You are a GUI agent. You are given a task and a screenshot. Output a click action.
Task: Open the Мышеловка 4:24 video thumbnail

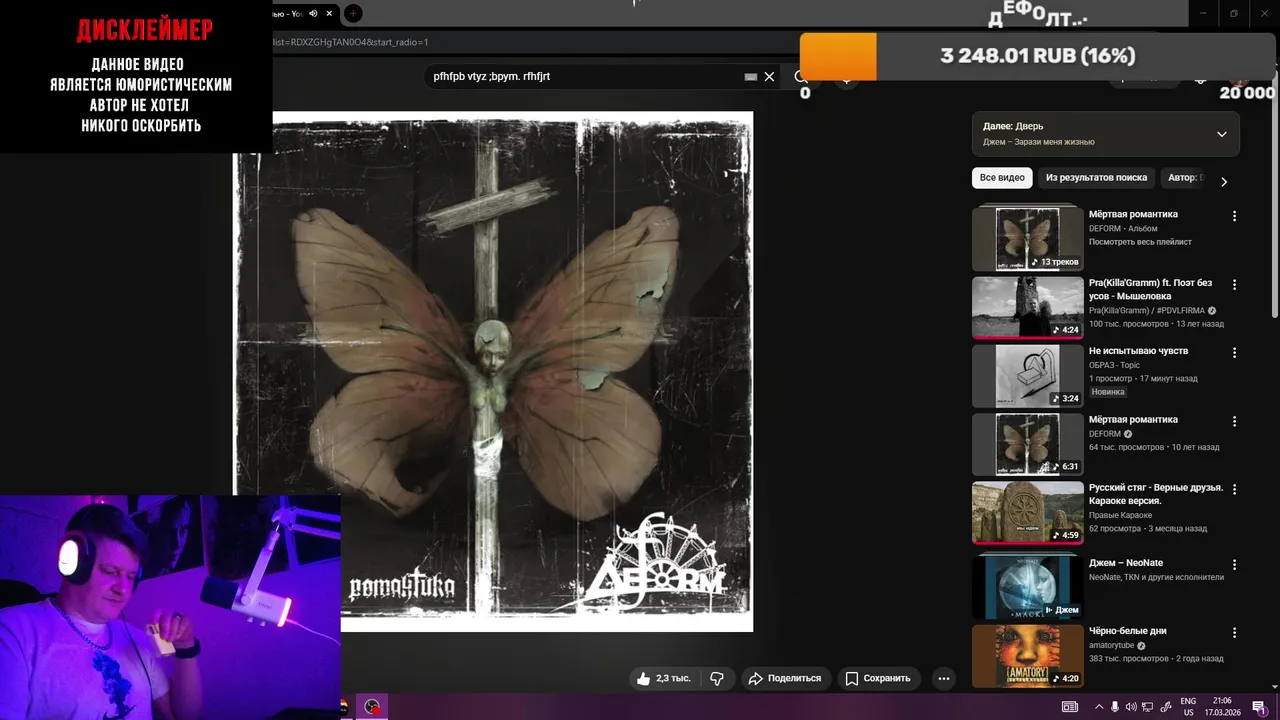pos(1028,307)
